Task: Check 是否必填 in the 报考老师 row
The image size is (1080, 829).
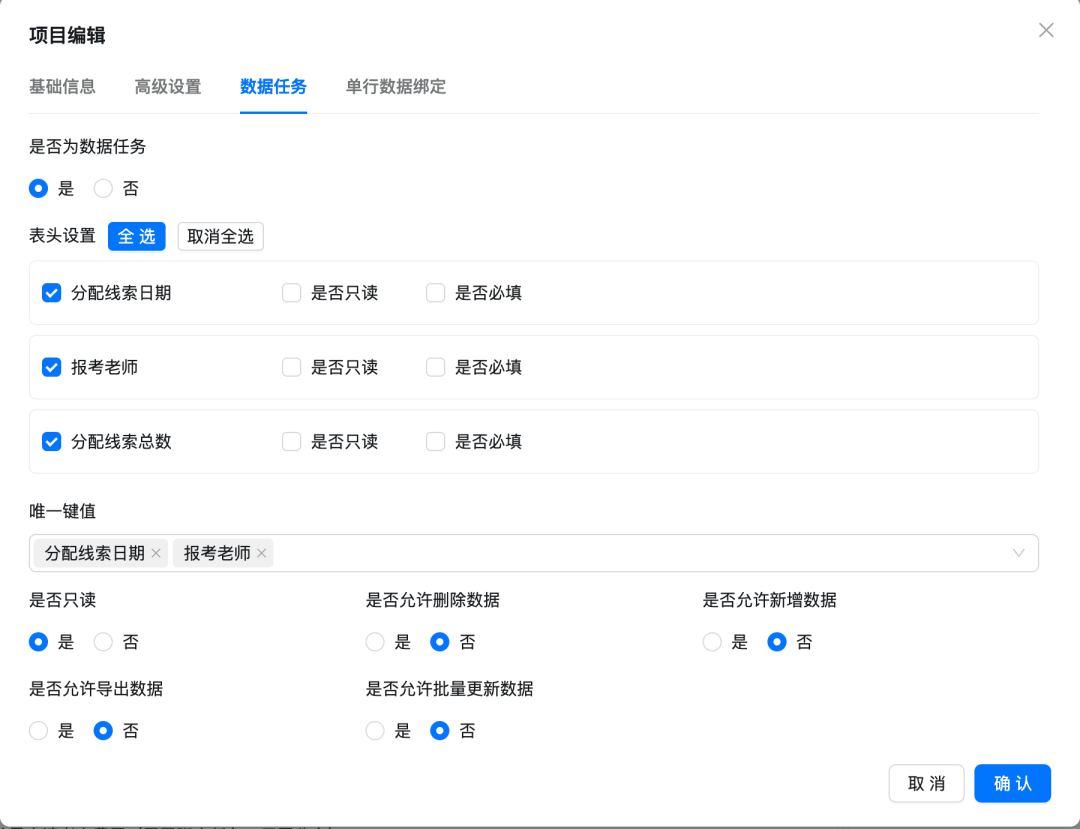Action: click(x=435, y=367)
